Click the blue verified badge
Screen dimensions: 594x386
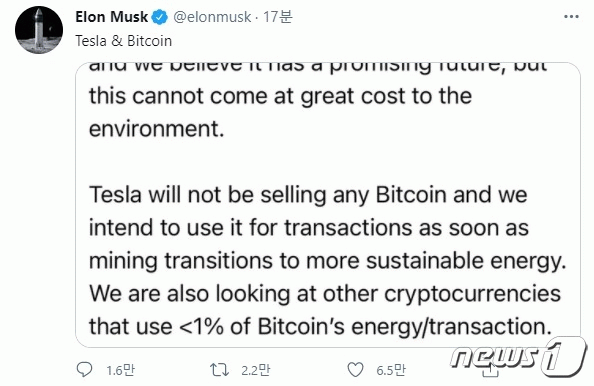click(x=159, y=17)
